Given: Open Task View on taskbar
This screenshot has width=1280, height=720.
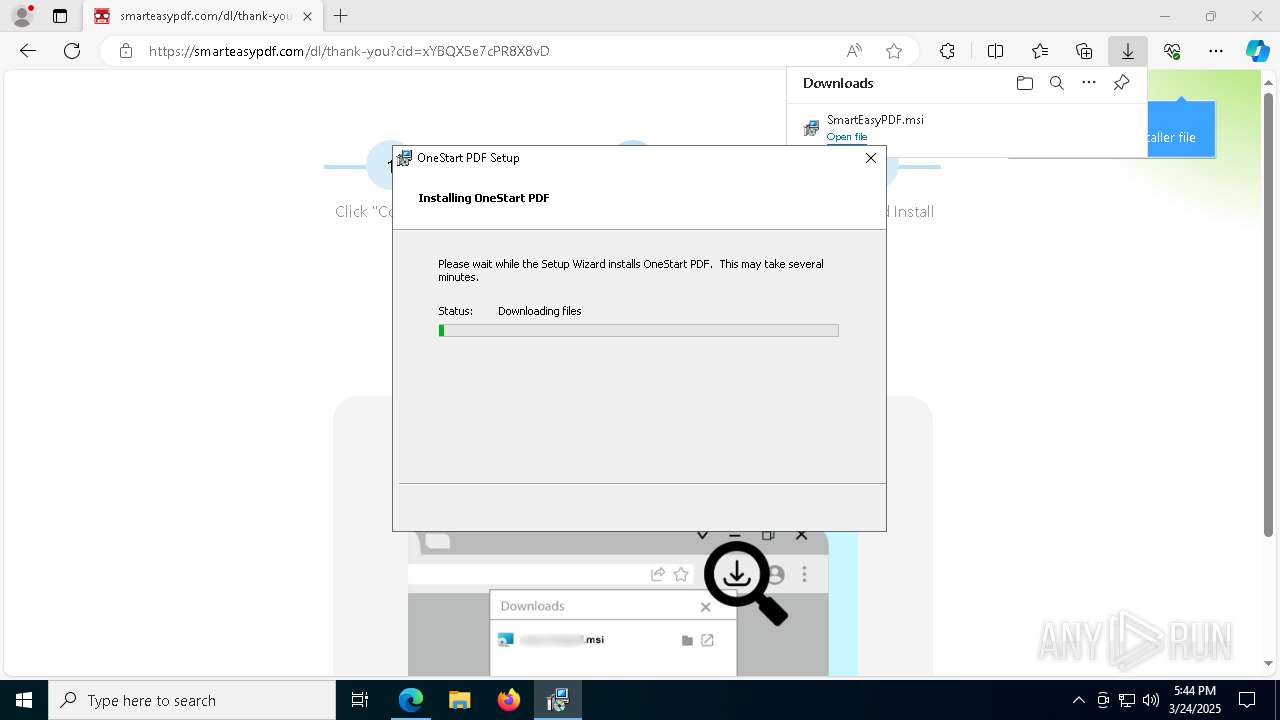Looking at the screenshot, I should tap(360, 700).
